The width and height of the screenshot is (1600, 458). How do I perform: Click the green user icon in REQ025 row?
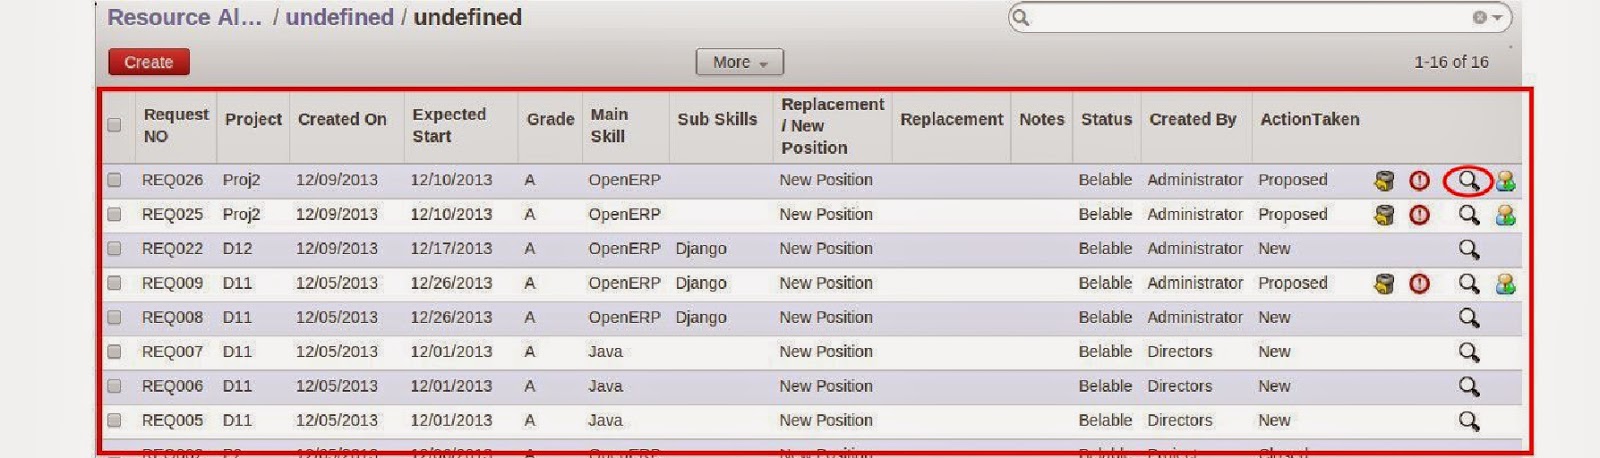coord(1505,215)
